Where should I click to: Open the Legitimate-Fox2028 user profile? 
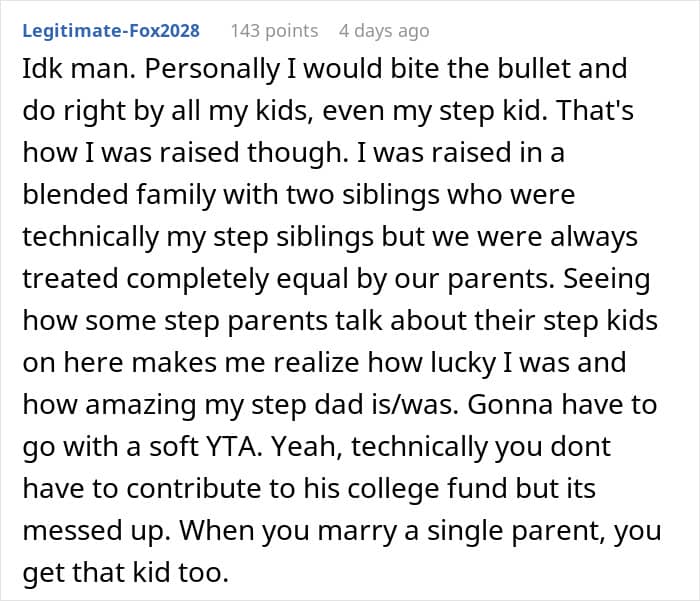click(111, 31)
